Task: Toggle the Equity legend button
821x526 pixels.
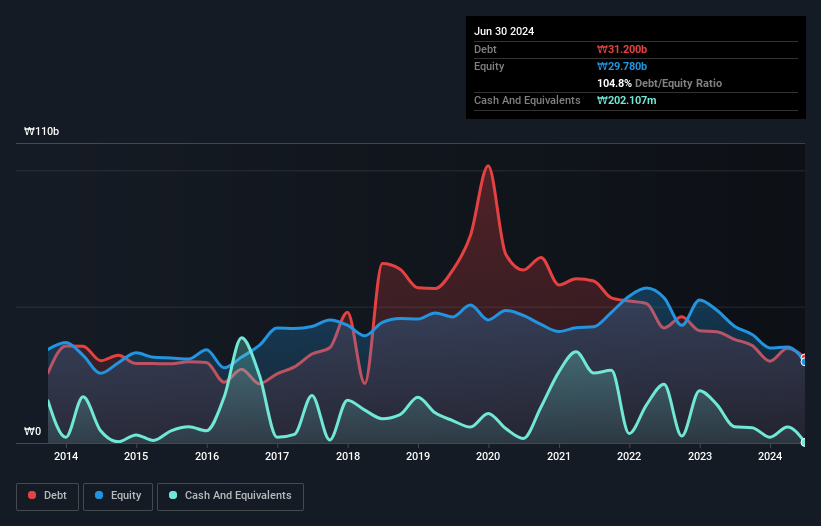Action: tap(118, 496)
